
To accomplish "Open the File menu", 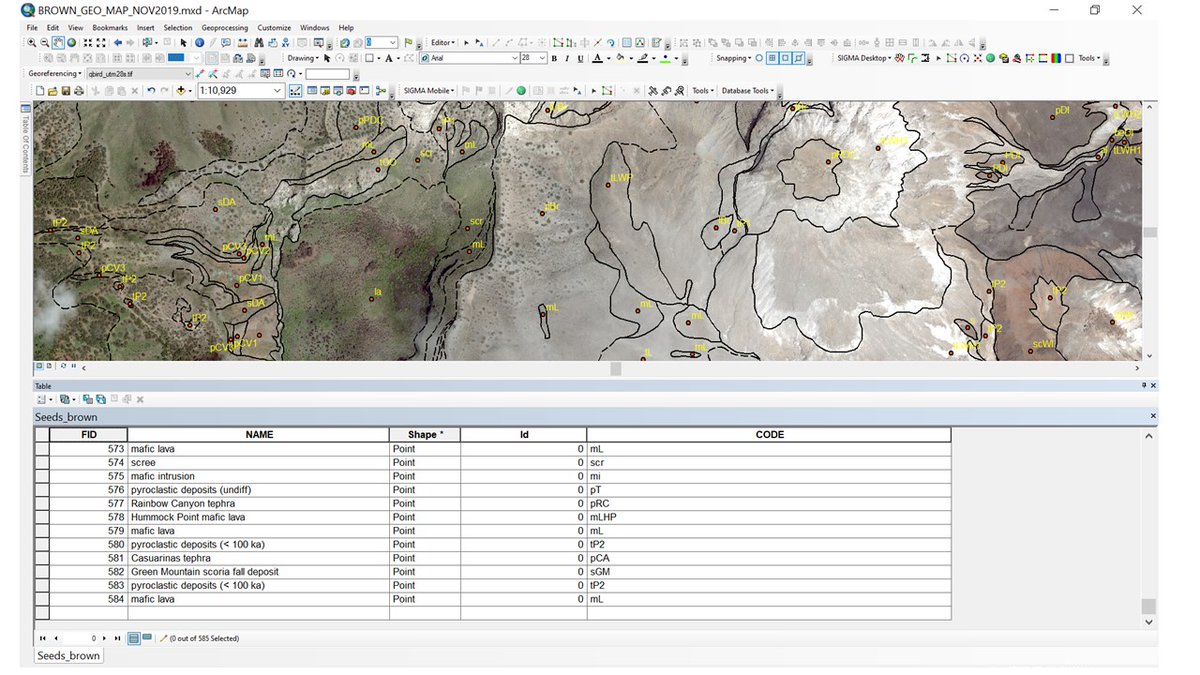I will pyautogui.click(x=32, y=28).
